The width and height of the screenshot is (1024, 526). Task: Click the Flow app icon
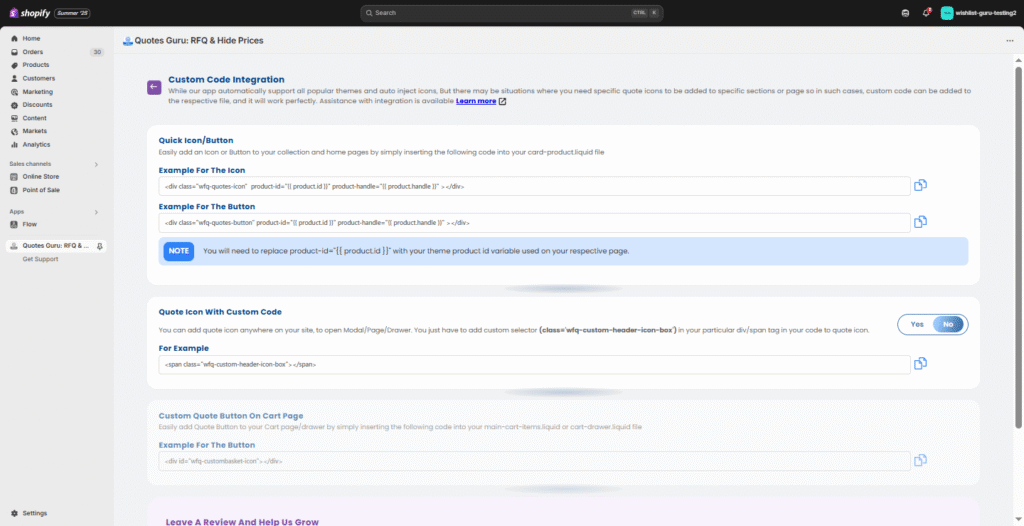pyautogui.click(x=14, y=225)
